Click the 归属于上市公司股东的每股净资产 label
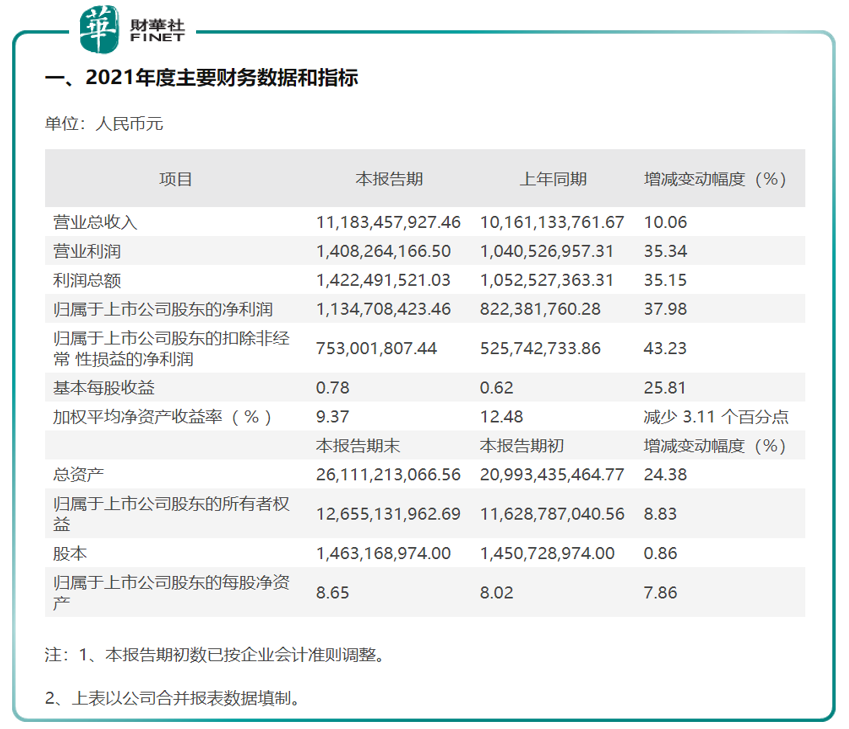This screenshot has width=849, height=729. click(x=171, y=593)
